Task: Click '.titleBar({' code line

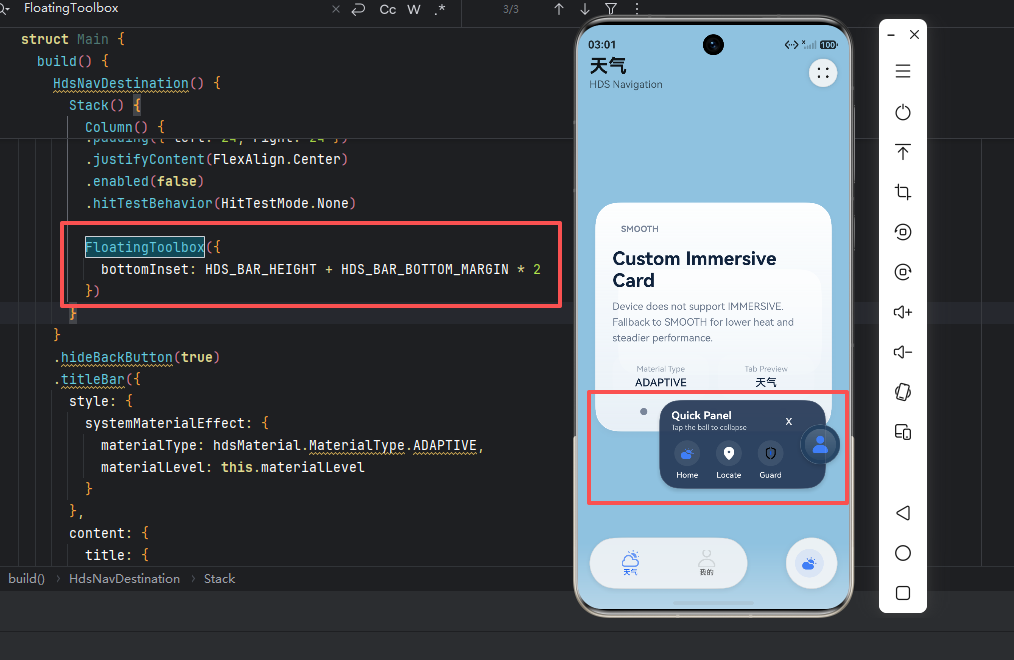Action: pos(97,379)
